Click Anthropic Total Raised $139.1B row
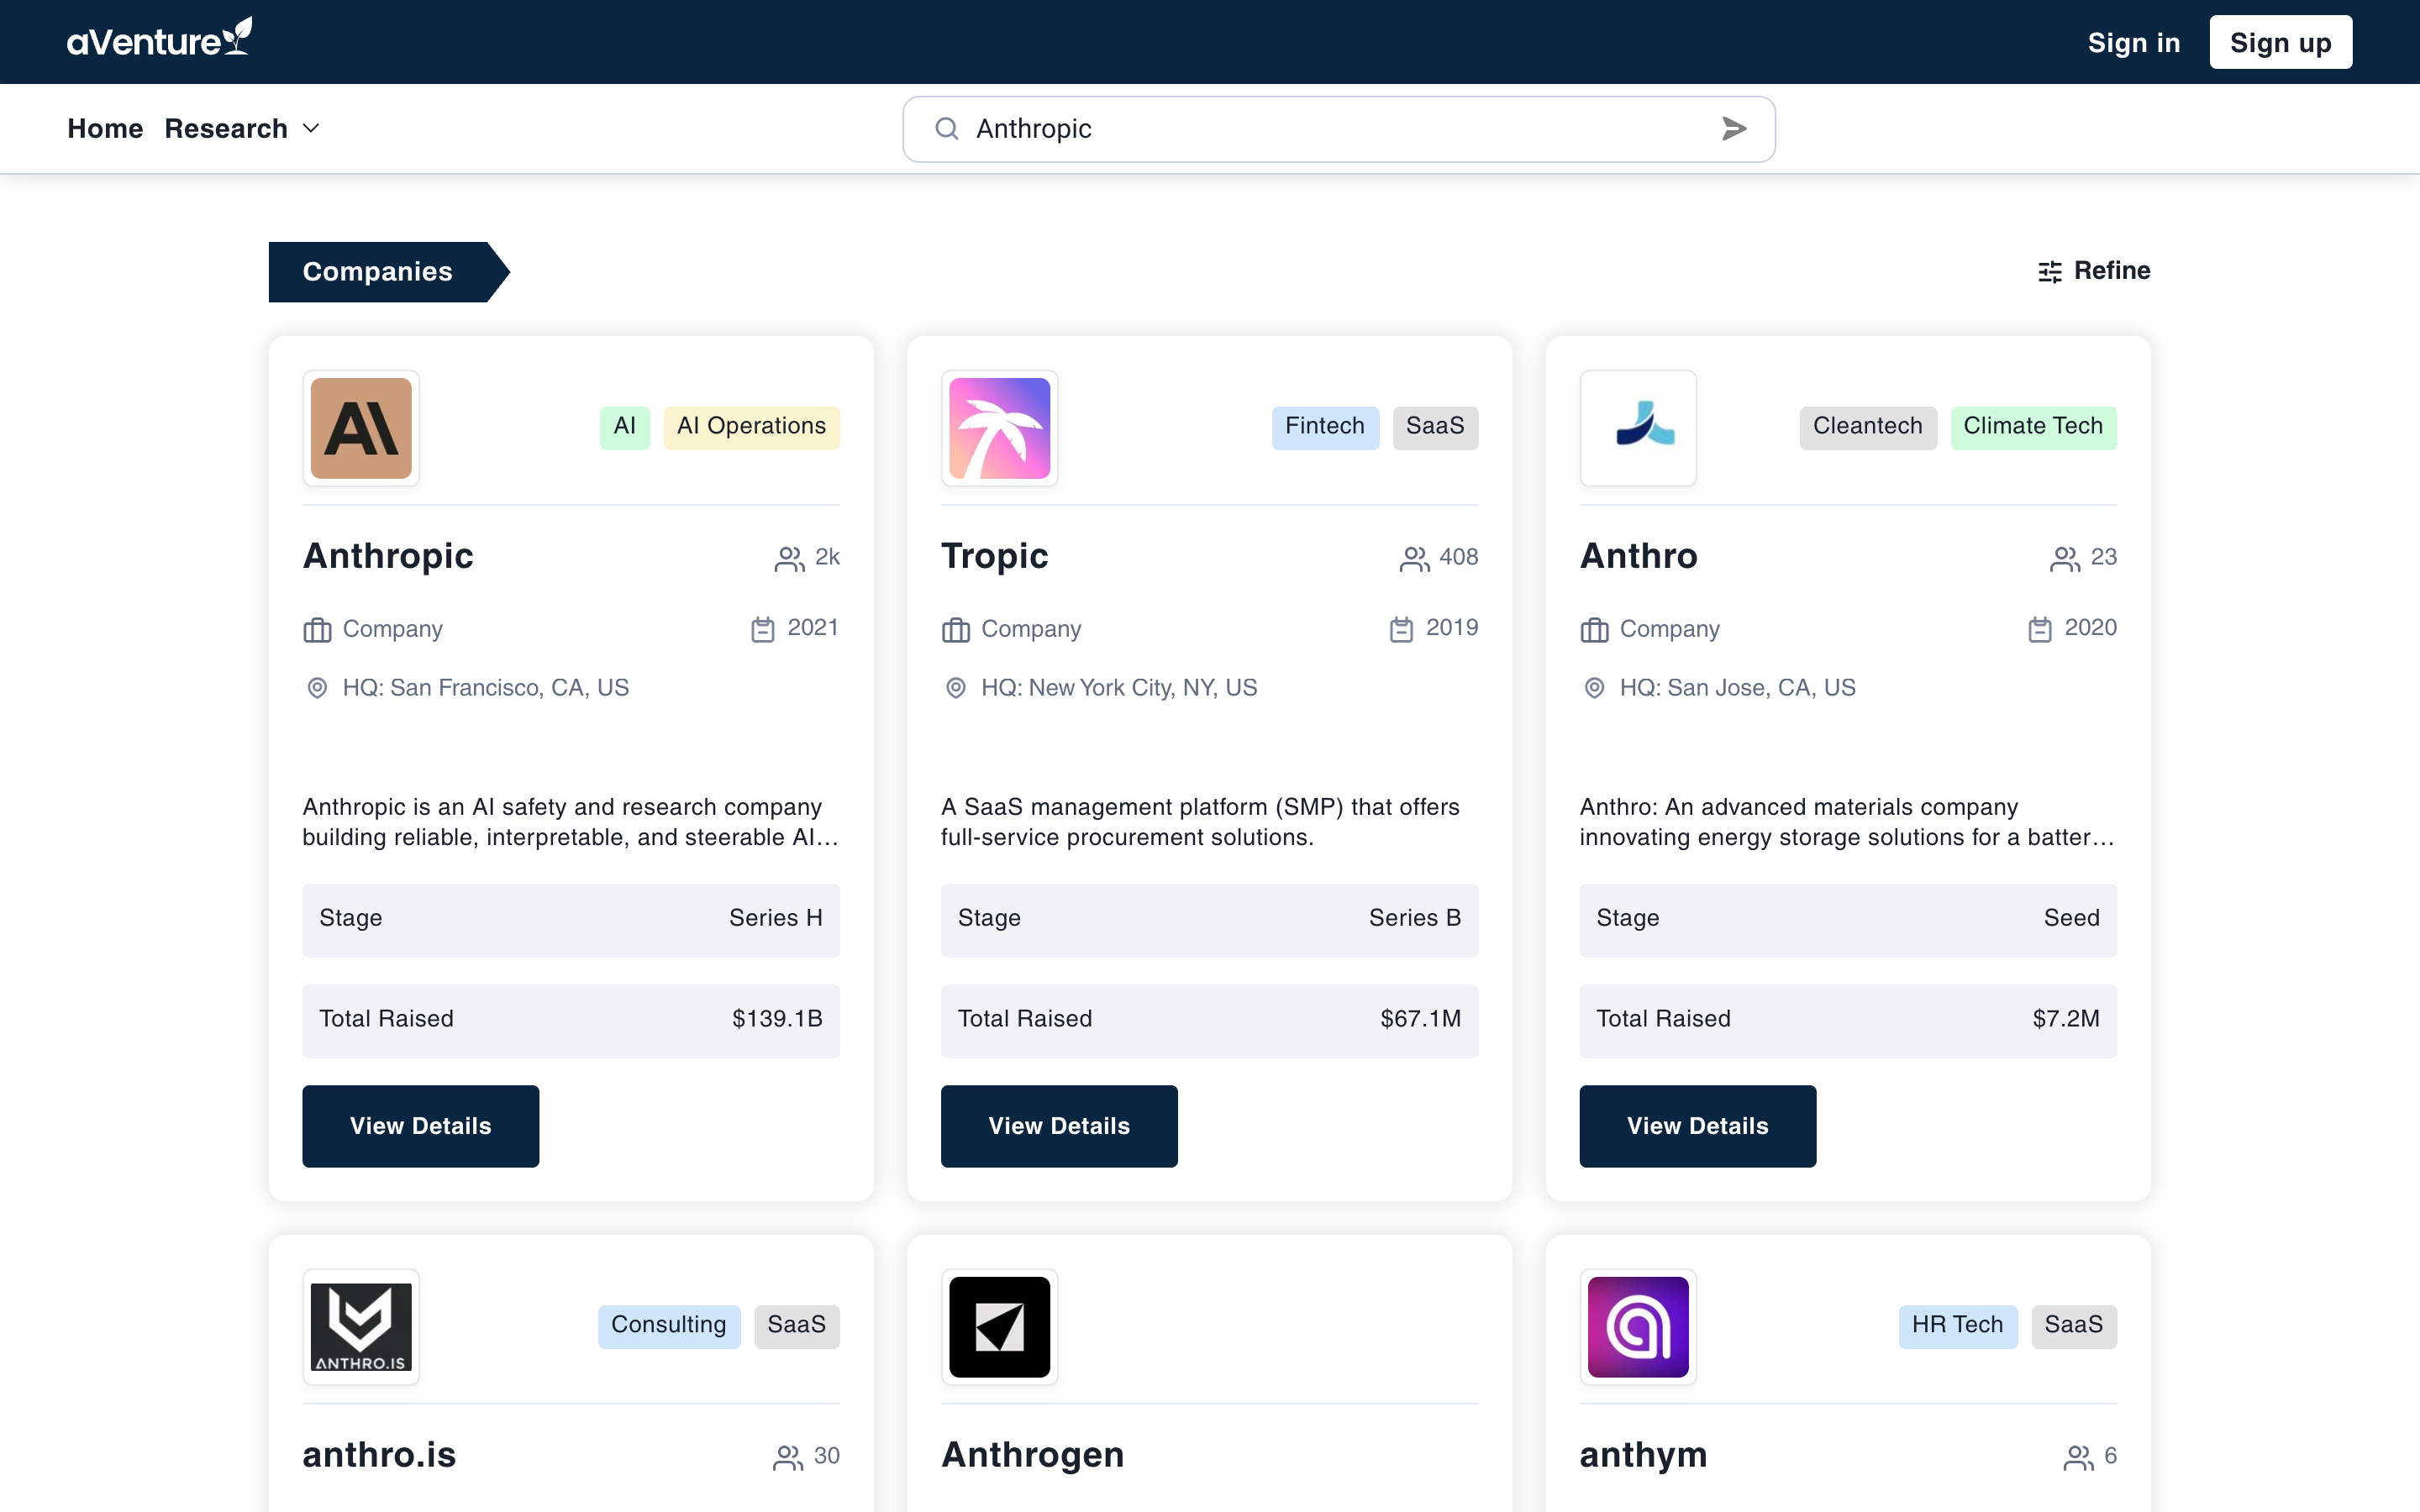The height and width of the screenshot is (1512, 2420). pos(571,1021)
